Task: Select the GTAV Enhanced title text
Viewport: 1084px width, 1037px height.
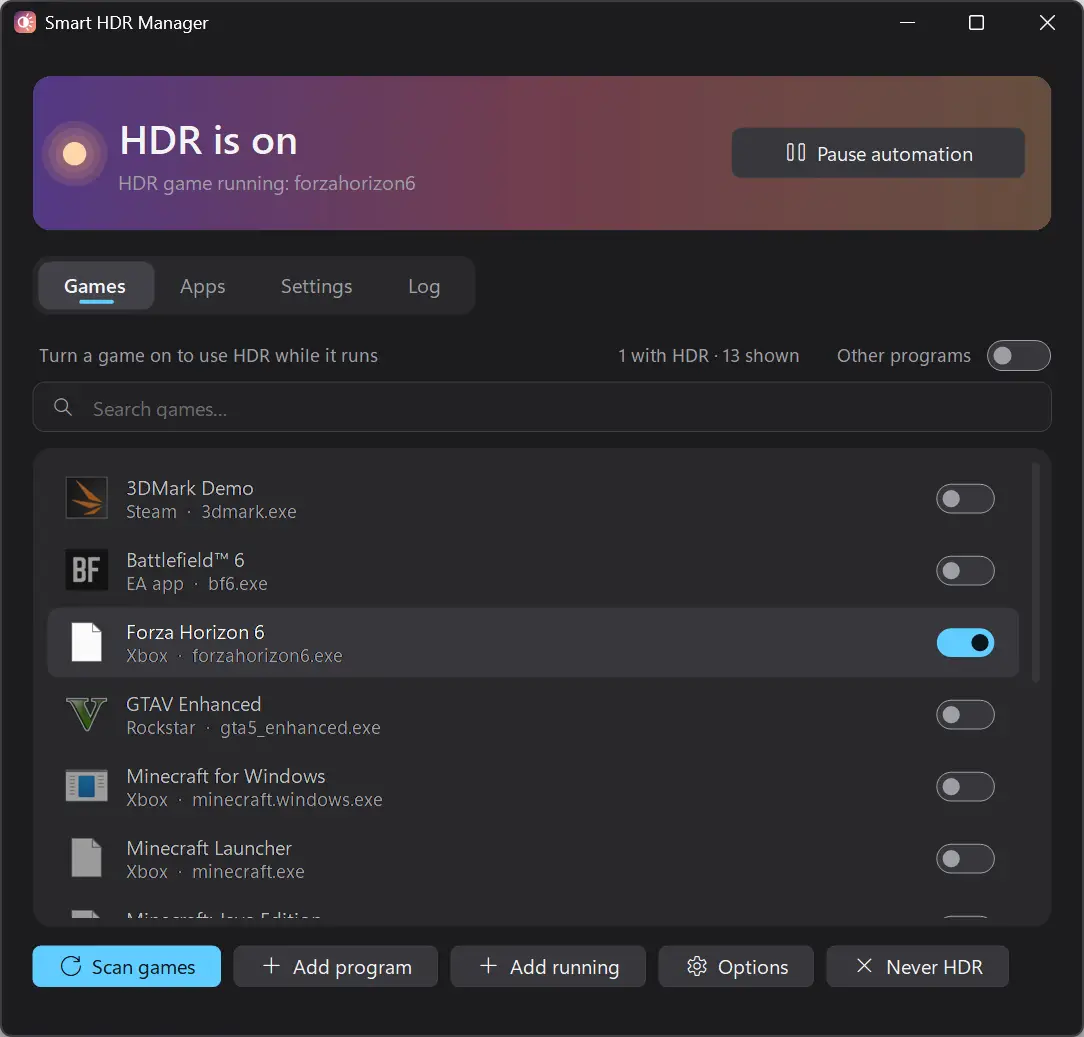Action: pyautogui.click(x=194, y=704)
